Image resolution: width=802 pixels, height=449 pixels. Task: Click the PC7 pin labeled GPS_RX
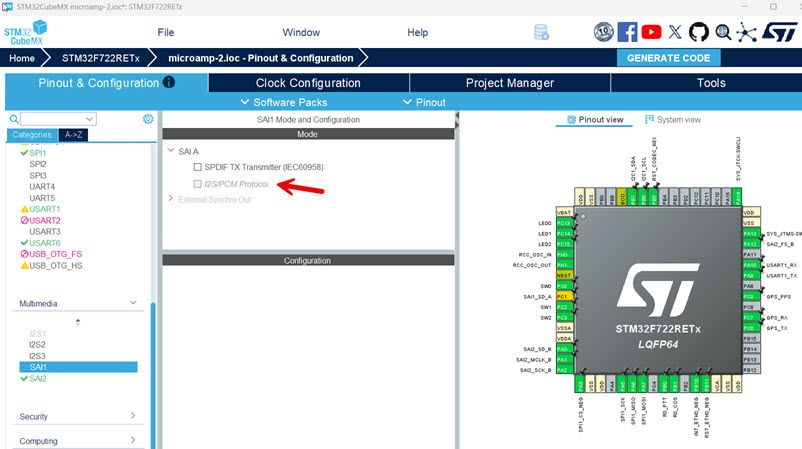(x=751, y=318)
